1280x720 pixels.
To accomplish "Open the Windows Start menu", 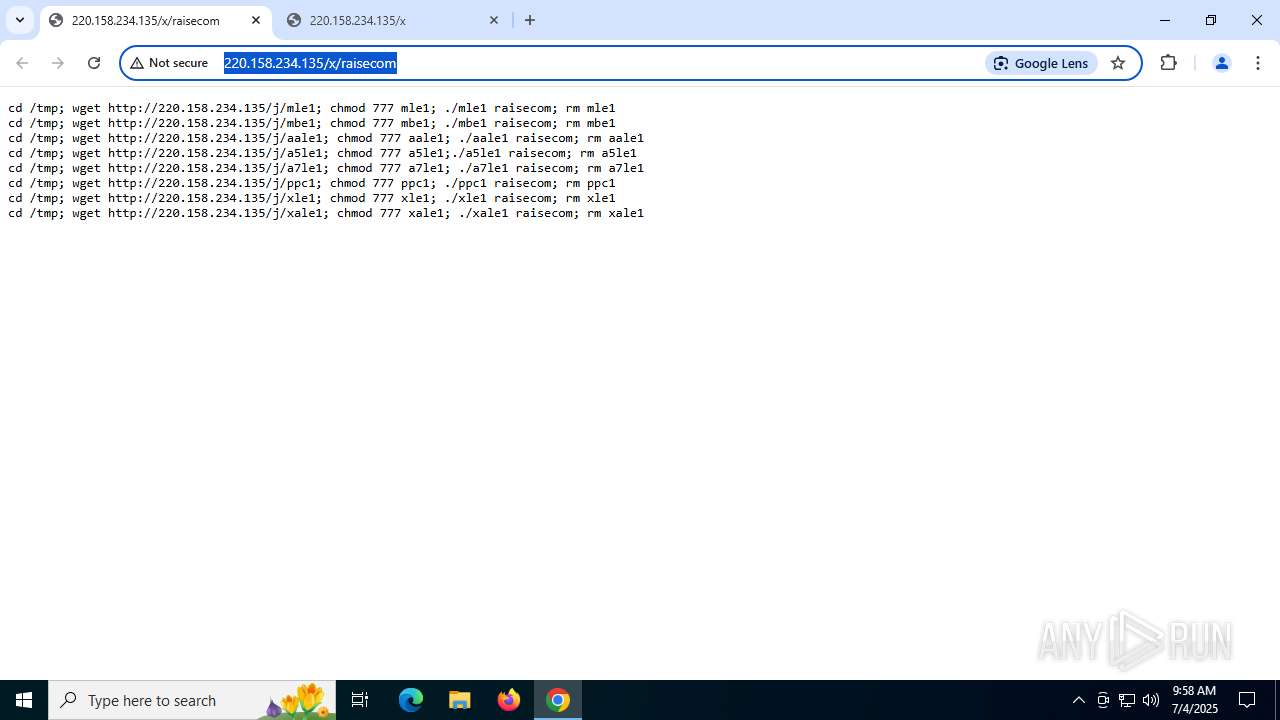I will point(24,700).
